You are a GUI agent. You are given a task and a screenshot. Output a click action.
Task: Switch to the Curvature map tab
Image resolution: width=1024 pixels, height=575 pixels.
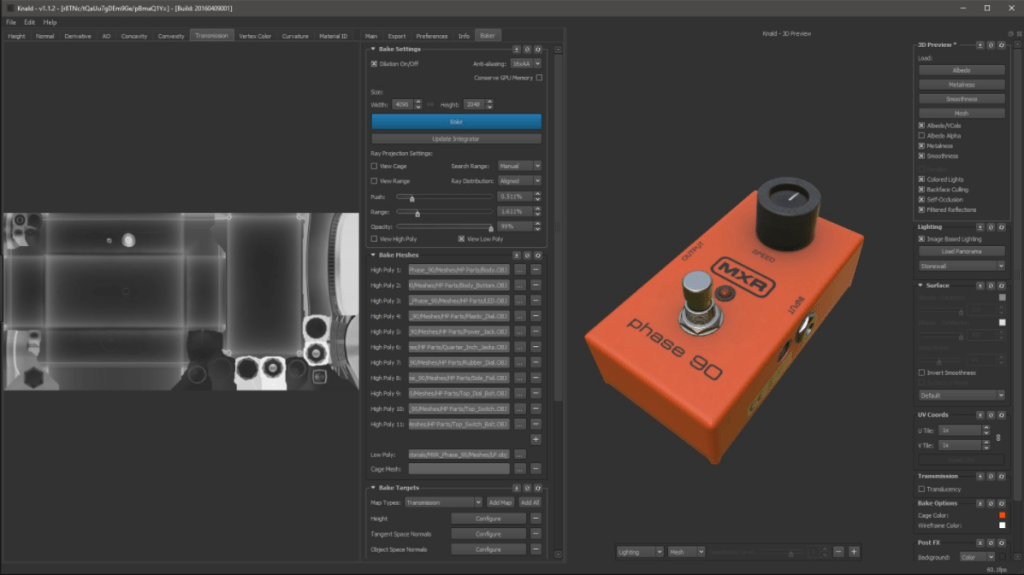point(295,36)
